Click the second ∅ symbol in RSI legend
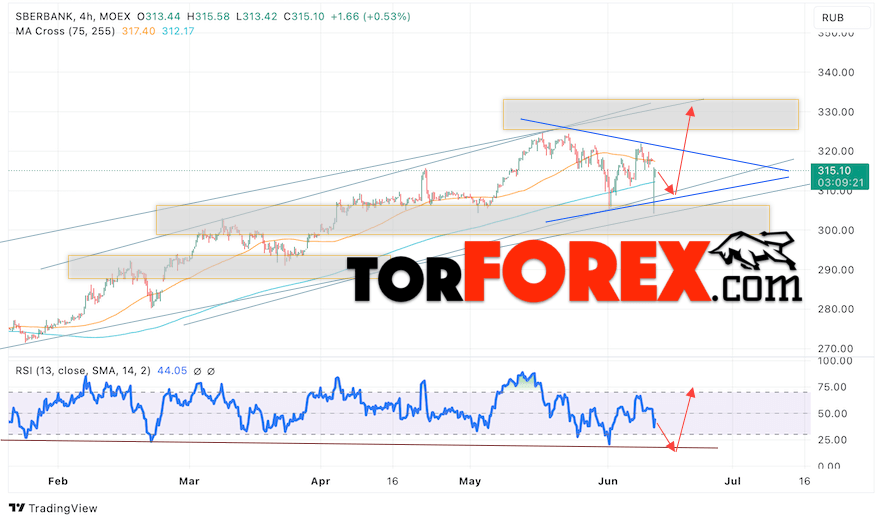Screen dimensions: 883x523 click(211, 371)
